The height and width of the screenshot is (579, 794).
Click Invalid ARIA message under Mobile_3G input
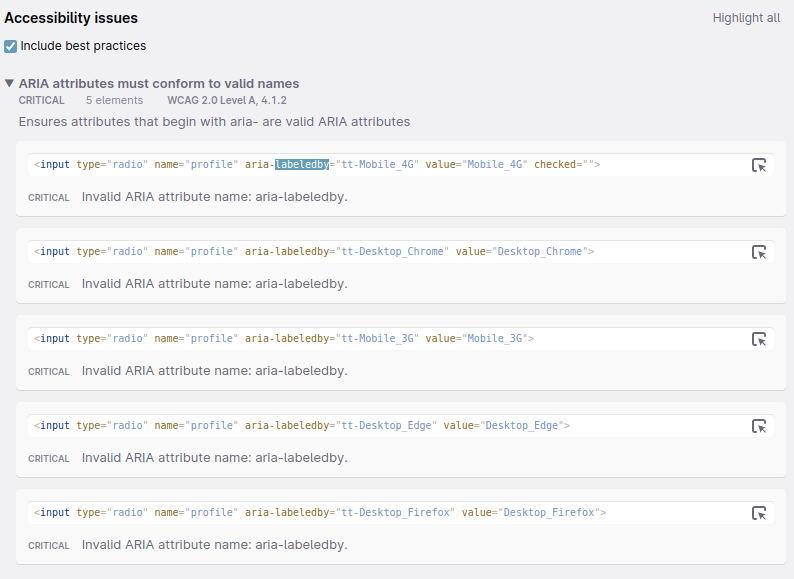(215, 371)
